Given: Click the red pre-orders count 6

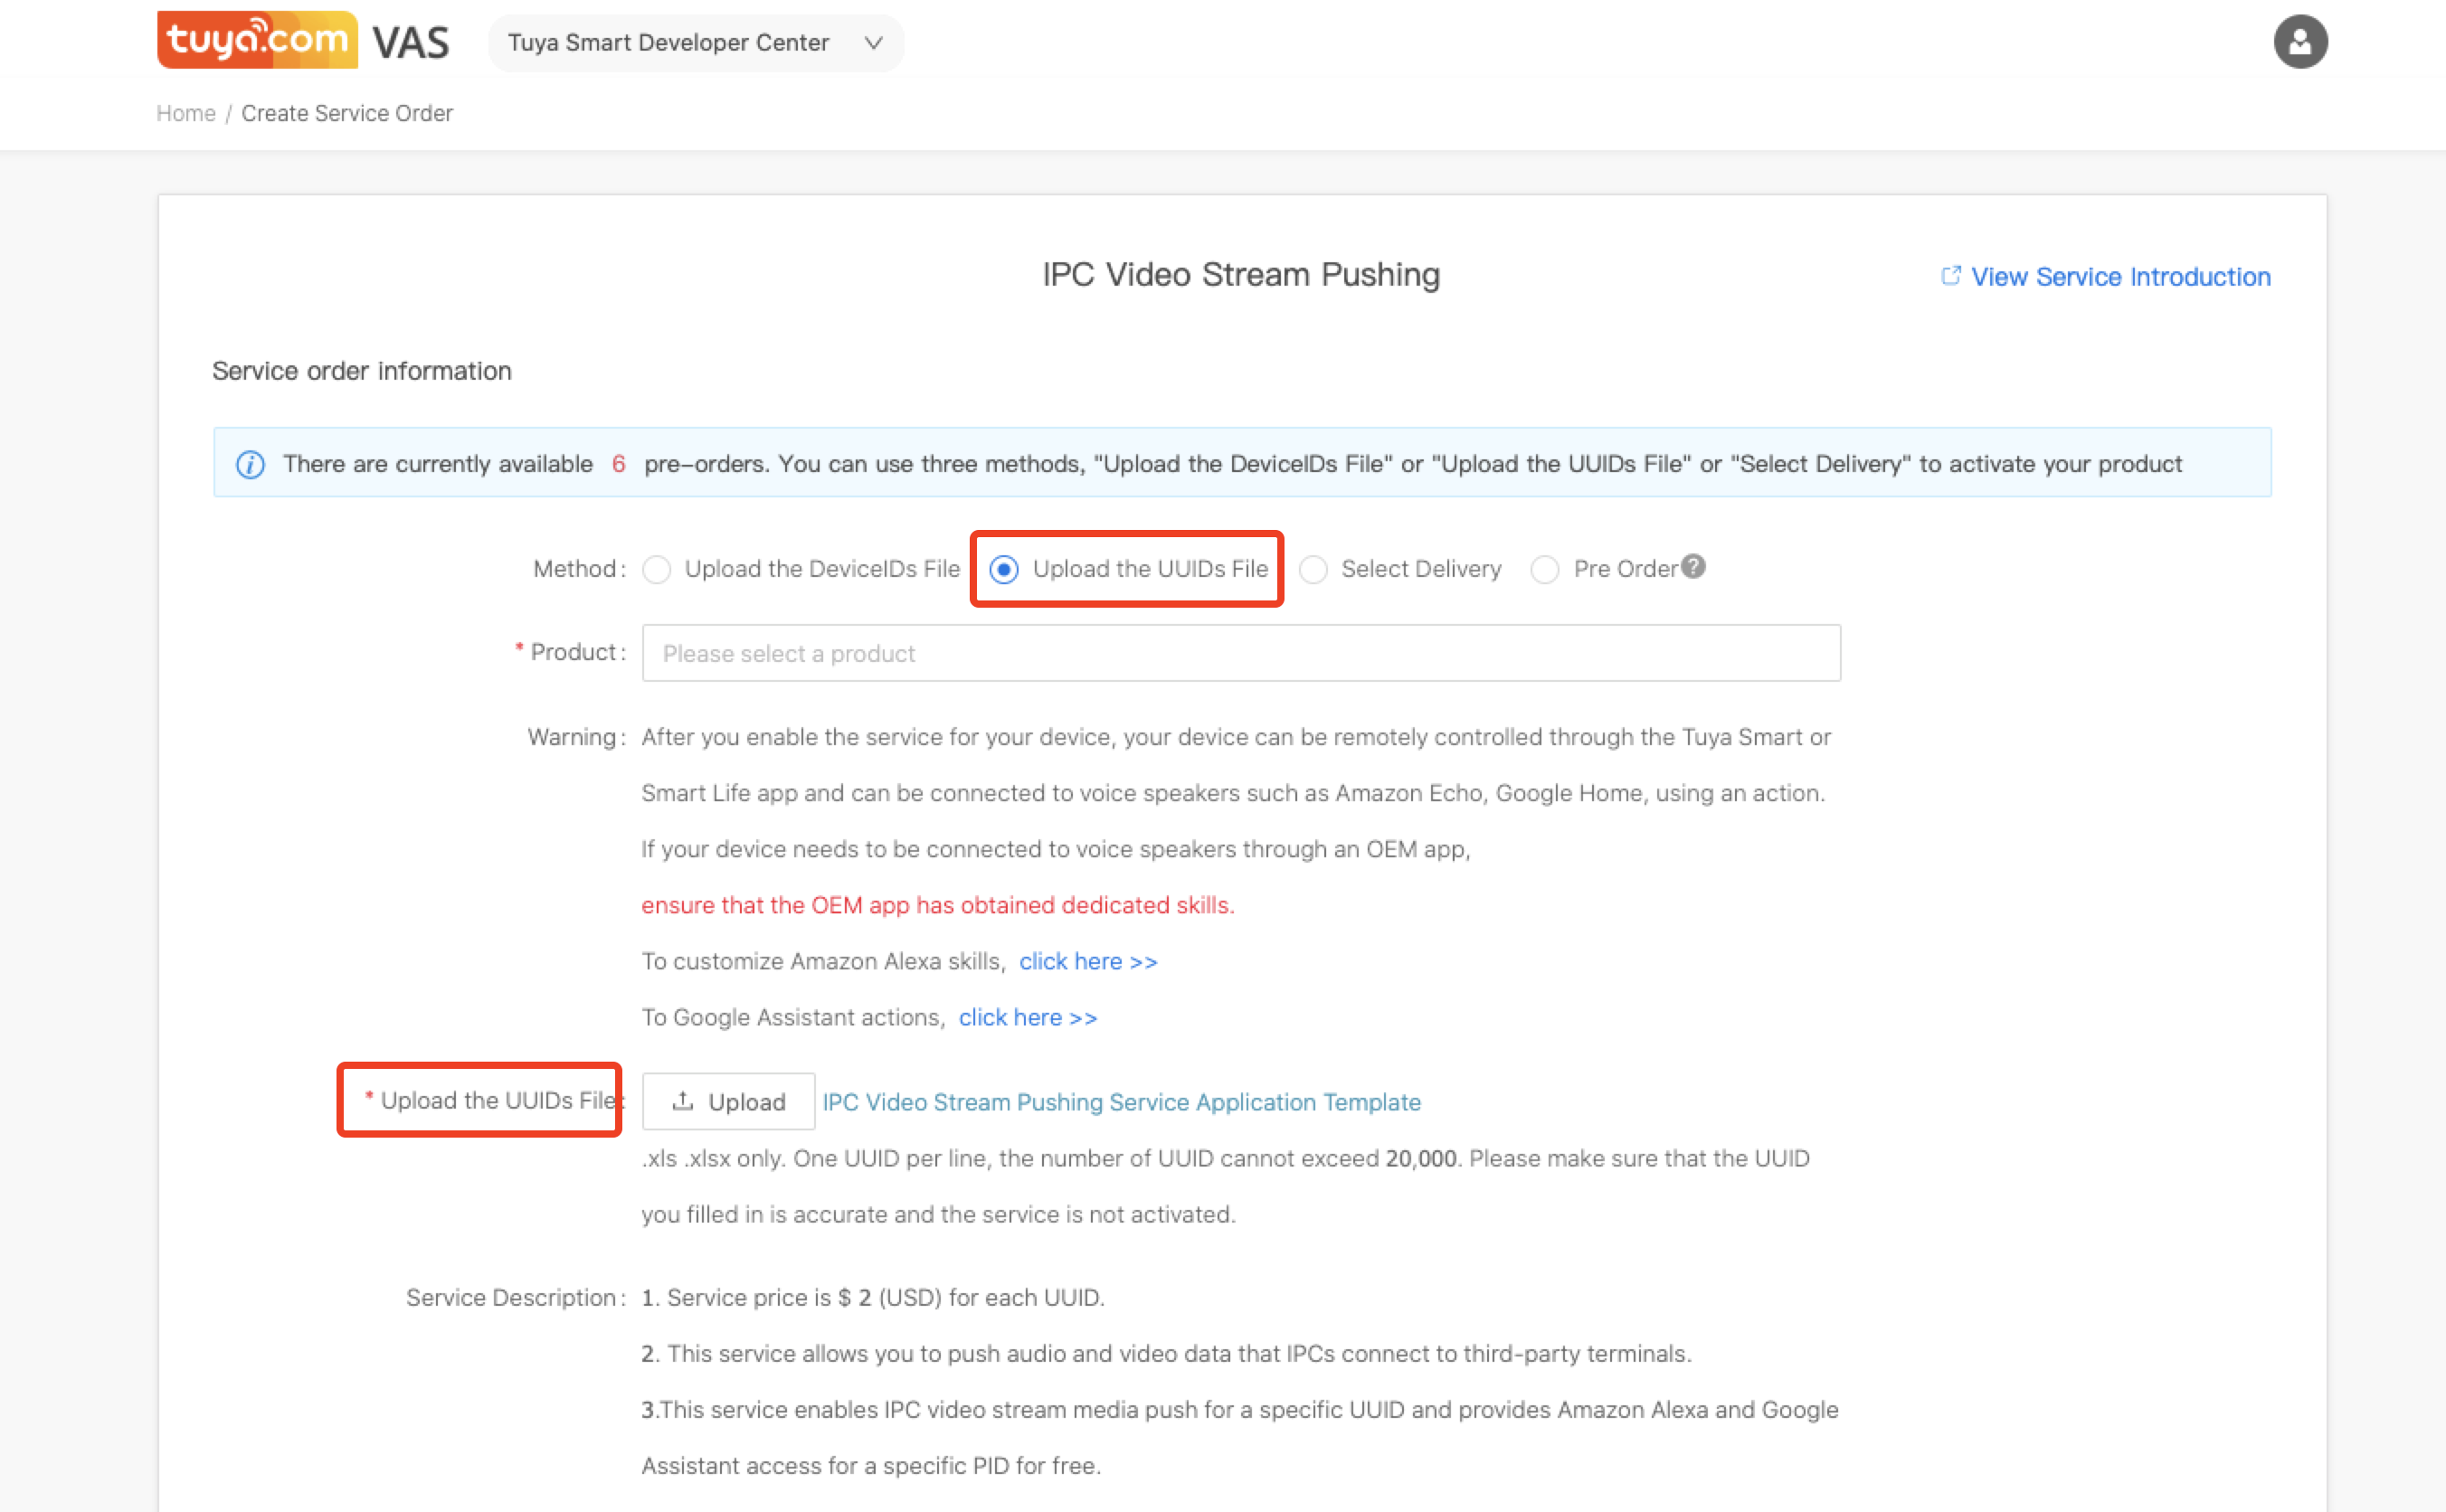Looking at the screenshot, I should [619, 464].
